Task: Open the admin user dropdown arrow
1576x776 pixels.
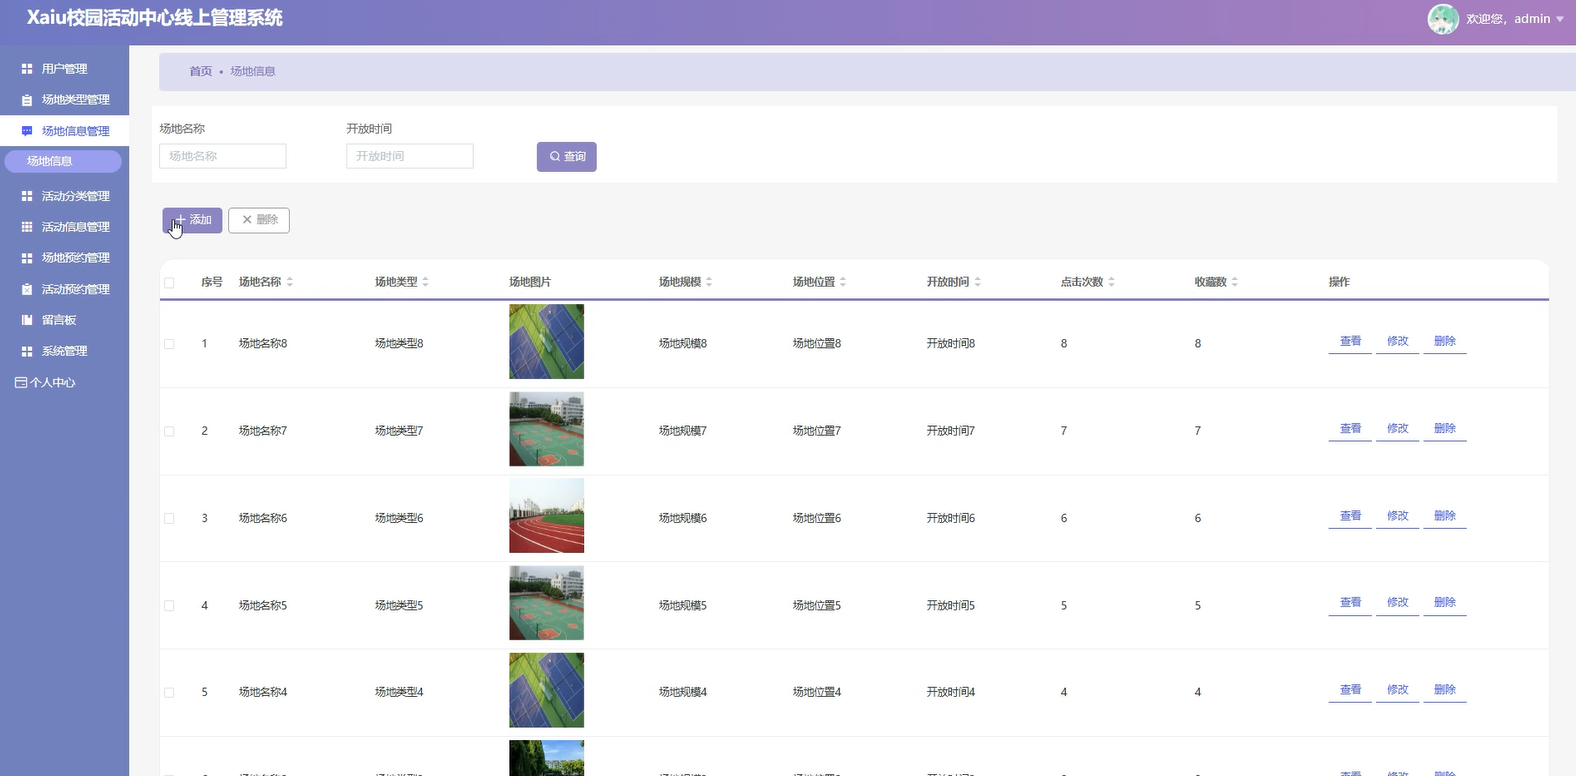Action: click(x=1560, y=19)
